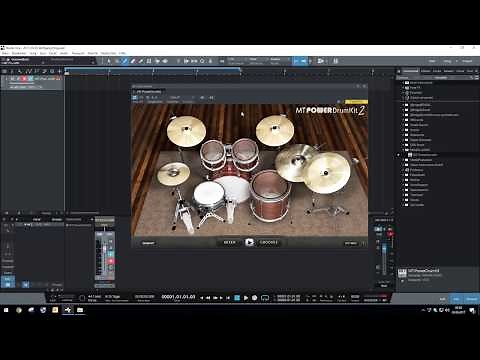The height and width of the screenshot is (360, 480).
Task: Select the Listen speaker tool in the toolbar
Action: (x=165, y=61)
